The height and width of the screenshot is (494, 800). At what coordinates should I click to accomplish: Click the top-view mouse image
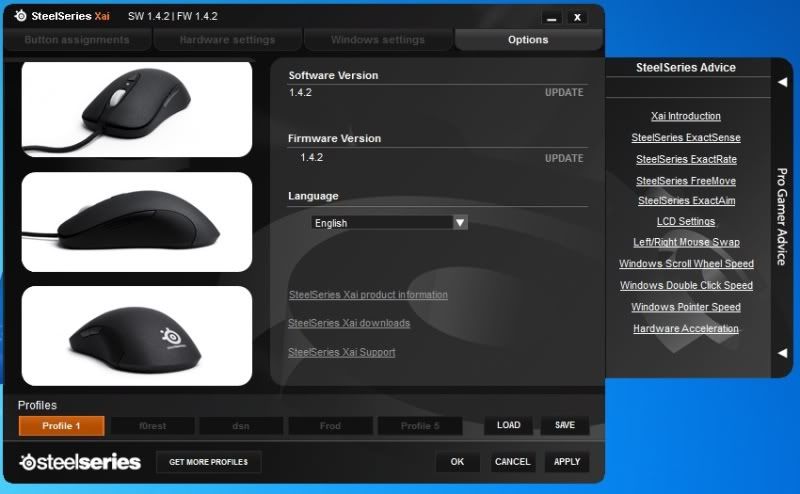coord(137,109)
